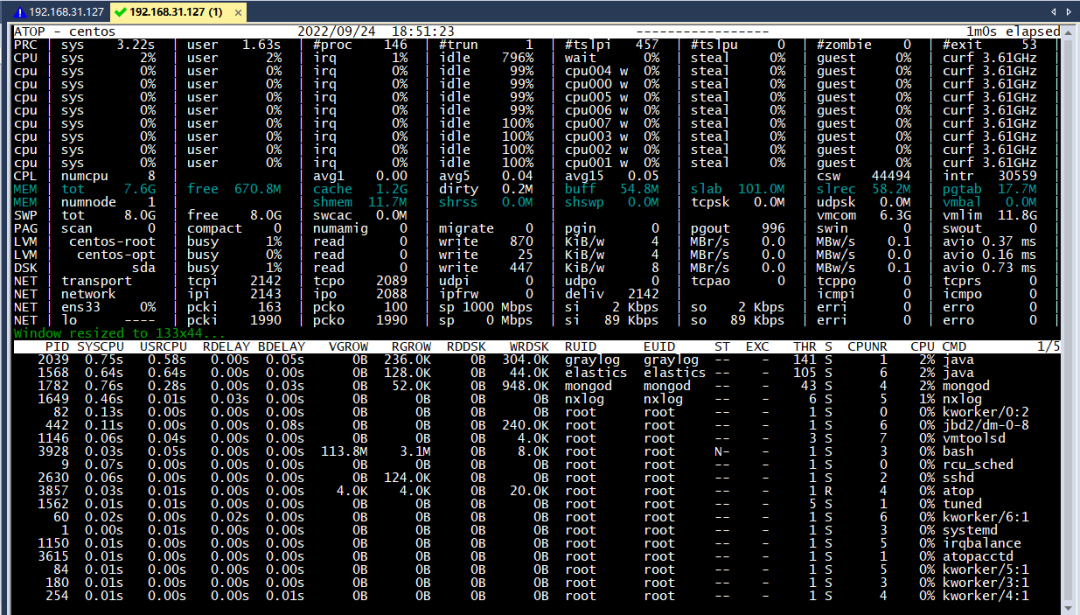The image size is (1080, 615).
Task: Click the 2022/09/24 date in header
Action: (336, 32)
